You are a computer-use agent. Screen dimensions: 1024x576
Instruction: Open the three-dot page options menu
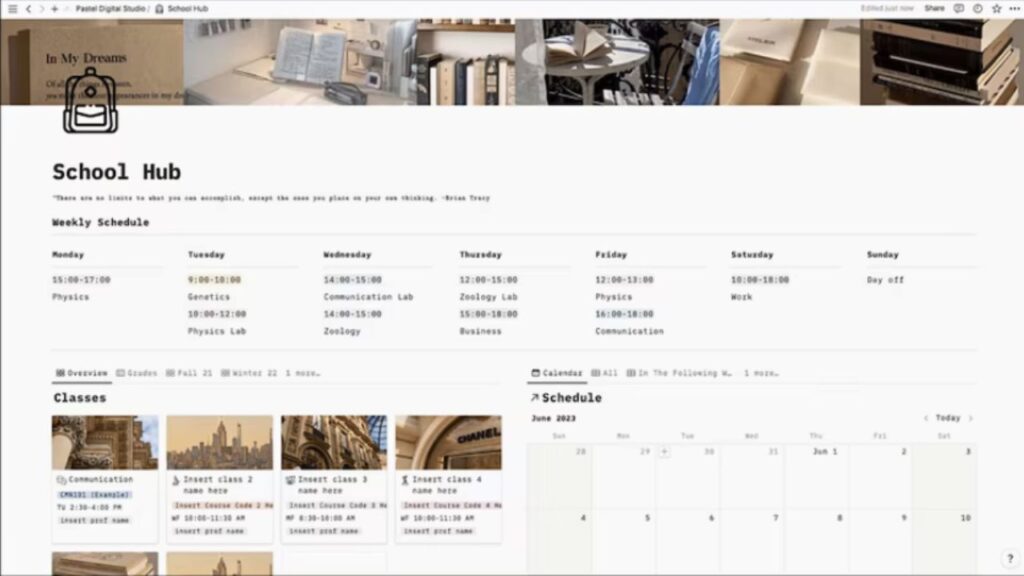click(1013, 8)
